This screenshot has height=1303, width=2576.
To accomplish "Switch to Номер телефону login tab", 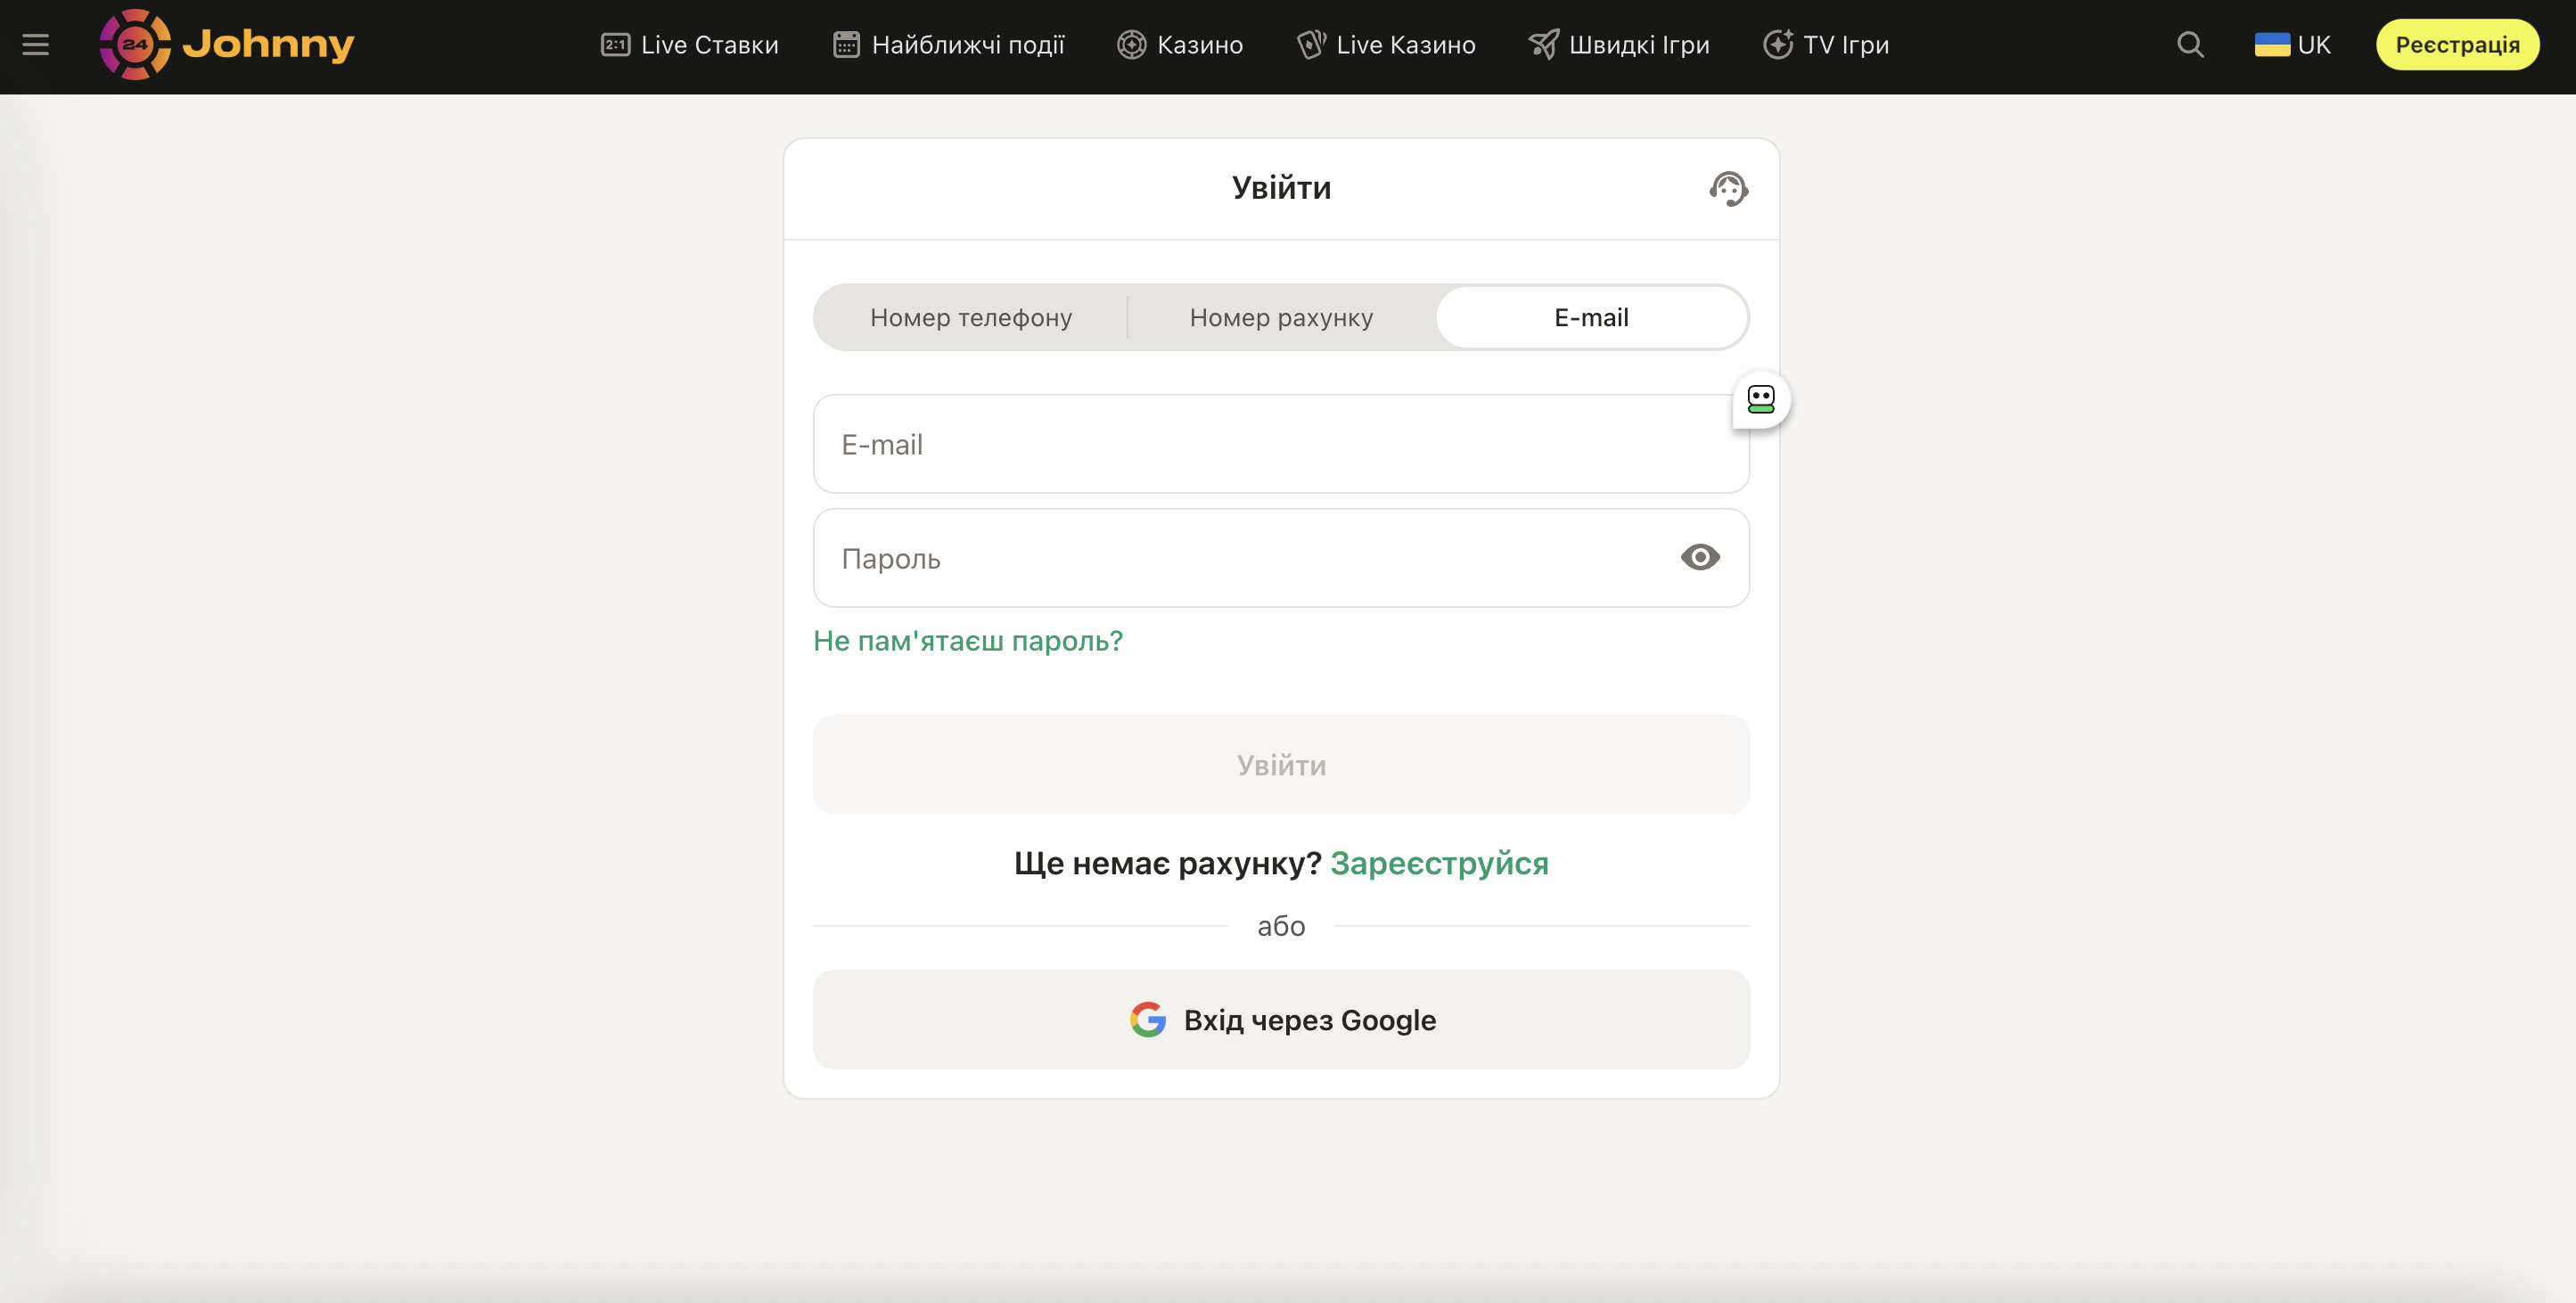I will 970,318.
